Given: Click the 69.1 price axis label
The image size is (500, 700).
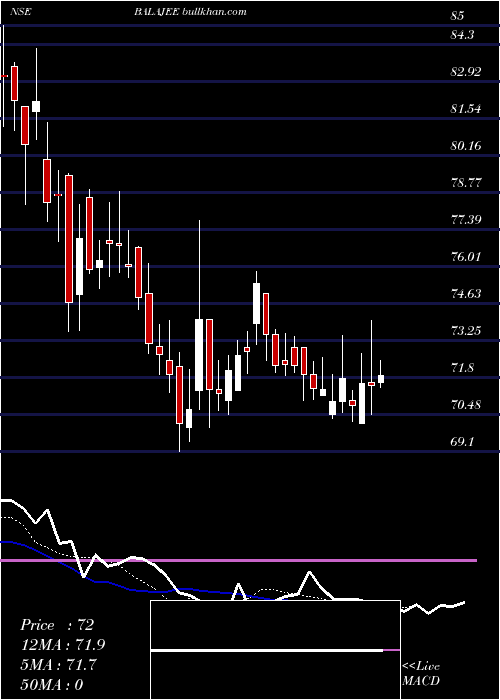Looking at the screenshot, I should 462,442.
